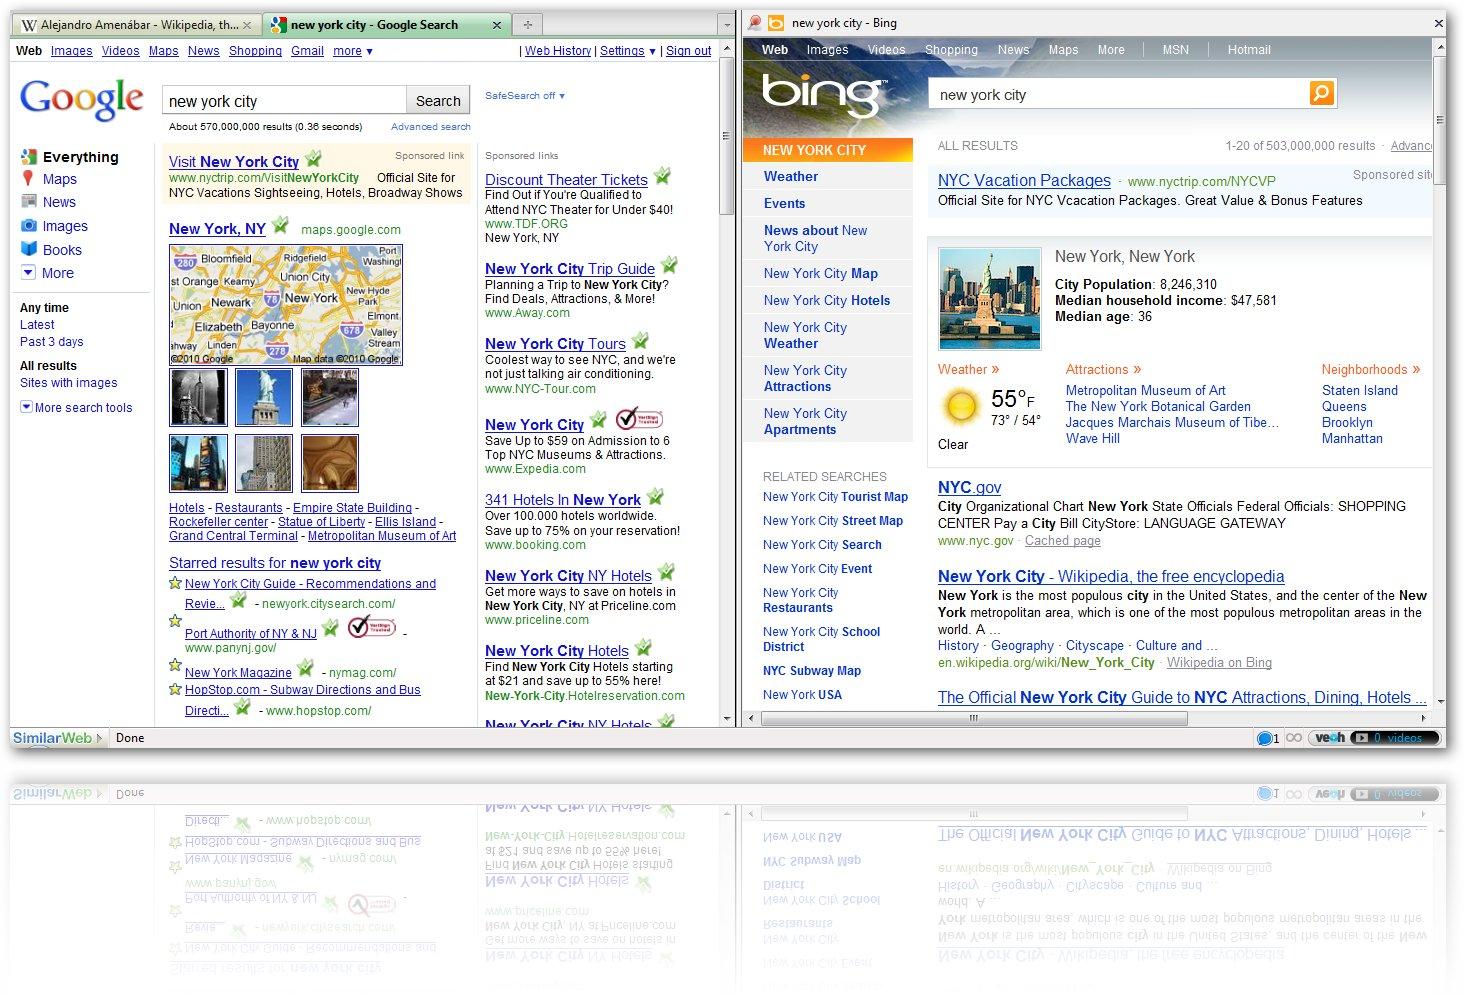This screenshot has height=995, width=1464.
Task: Click the green badge next to 'New York, NY' result
Action: (x=280, y=226)
